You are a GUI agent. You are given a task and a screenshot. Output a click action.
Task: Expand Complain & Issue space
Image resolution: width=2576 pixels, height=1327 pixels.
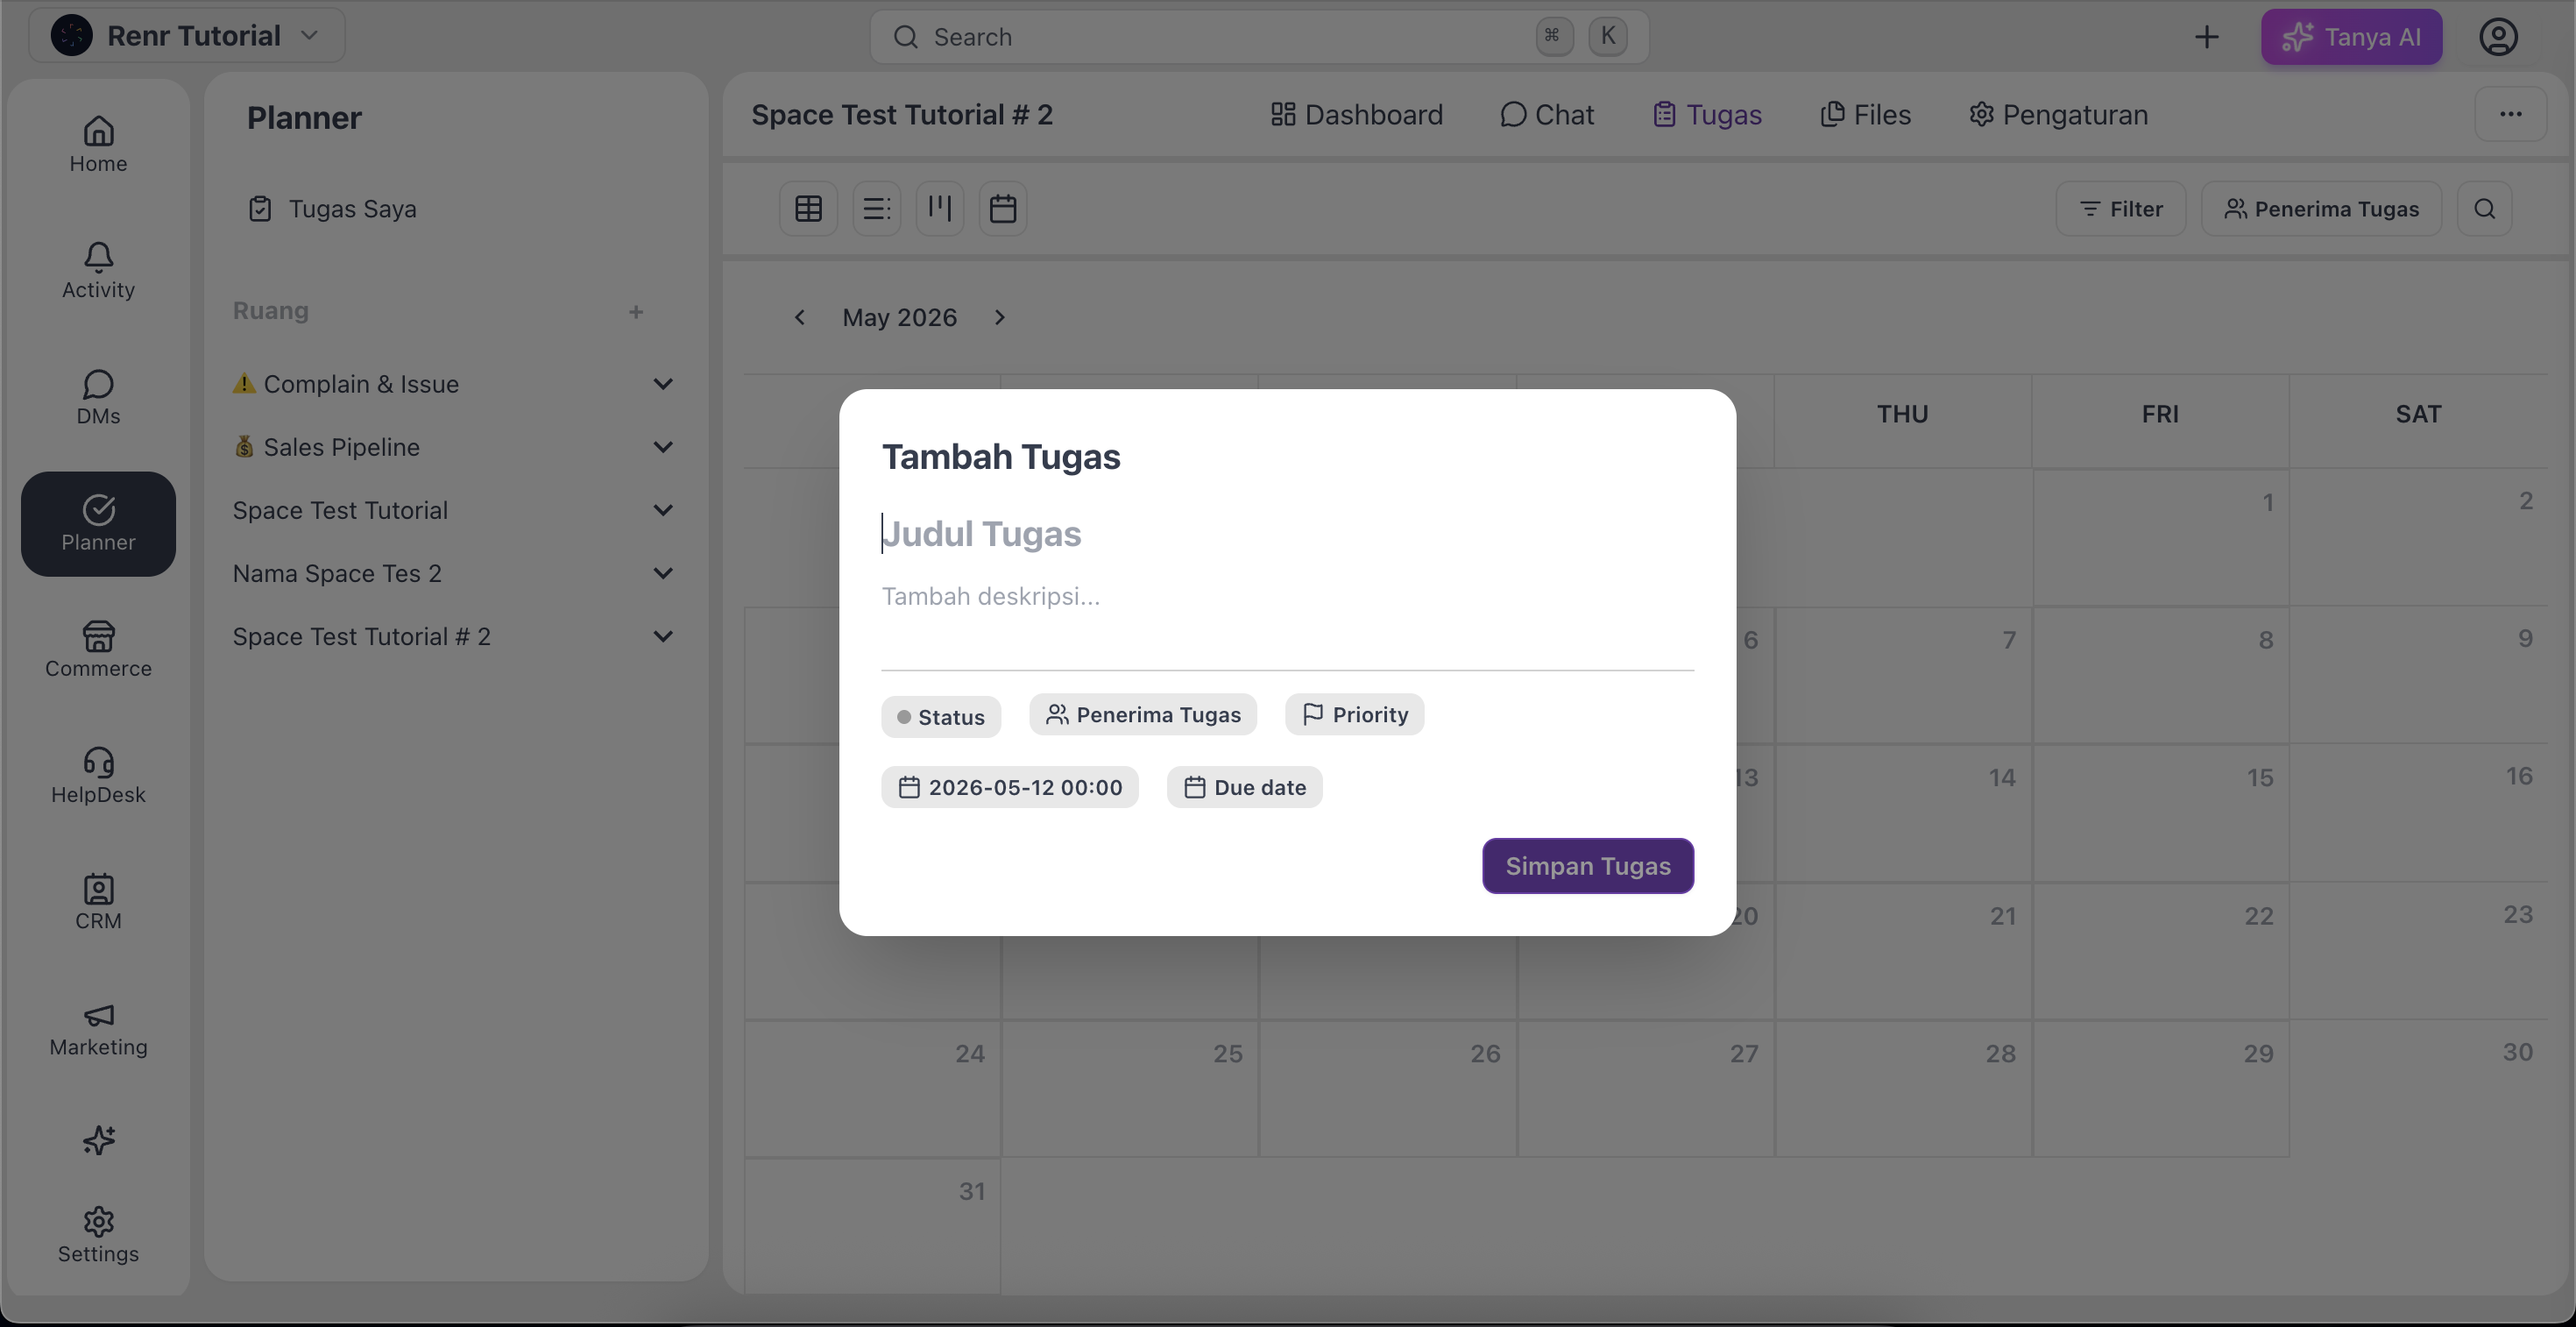click(662, 384)
